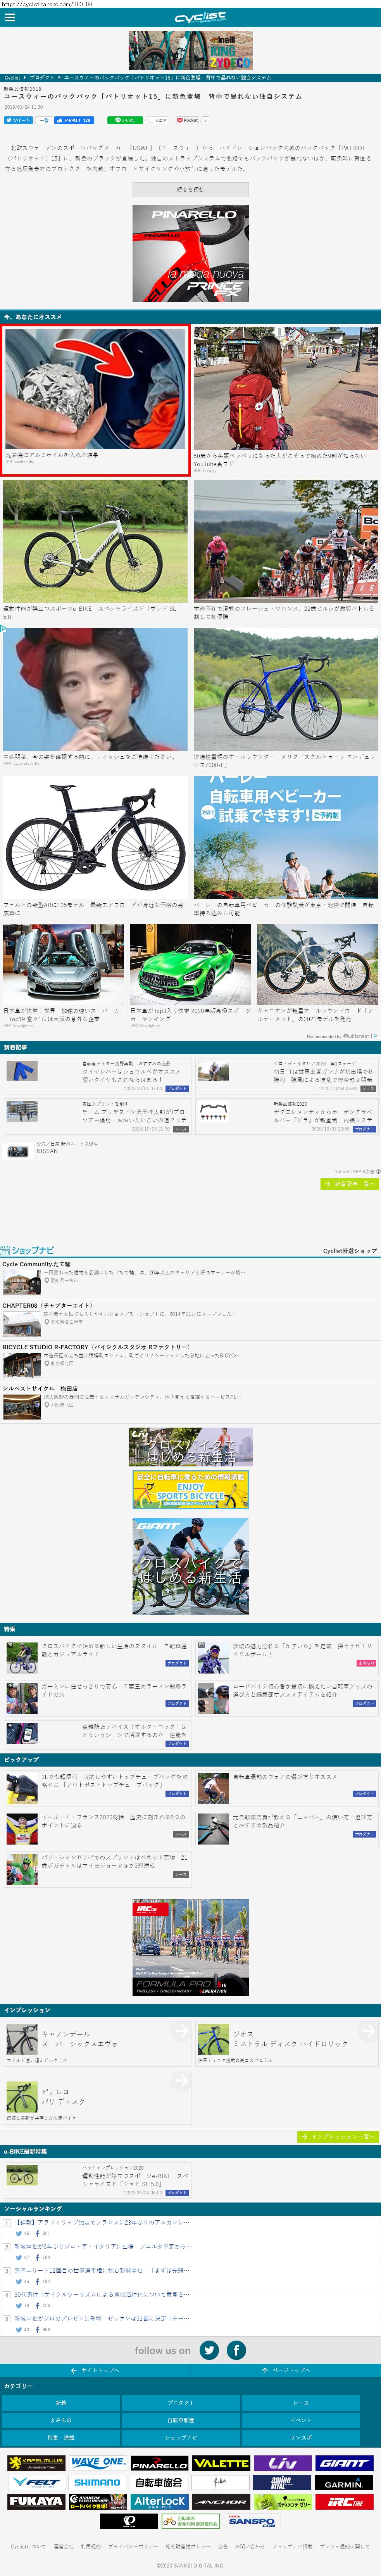
Task: Share the article via the LINE button
Action: click(x=124, y=120)
